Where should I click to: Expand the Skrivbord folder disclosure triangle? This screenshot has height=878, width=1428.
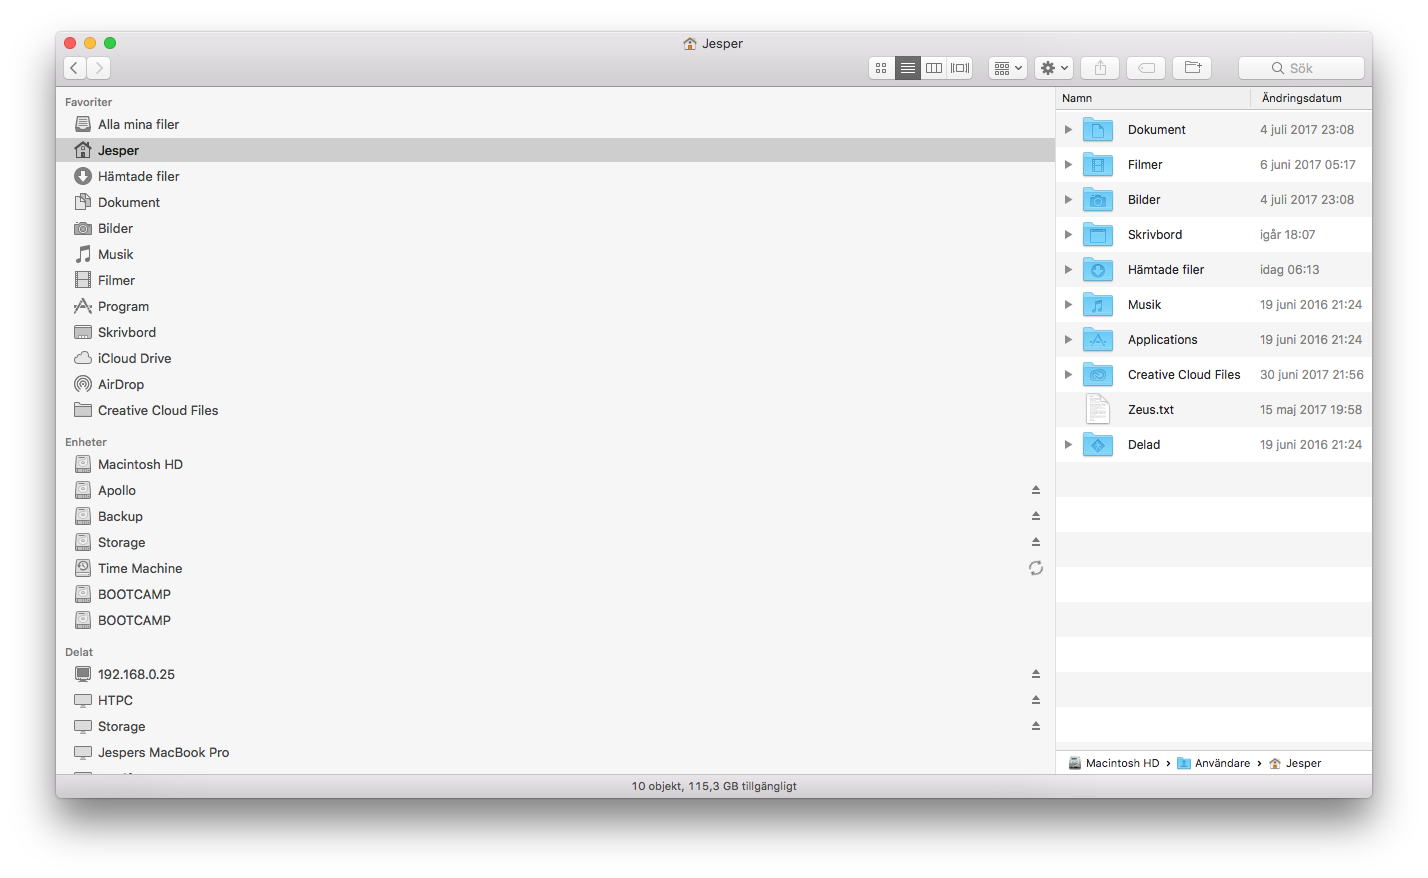1068,235
